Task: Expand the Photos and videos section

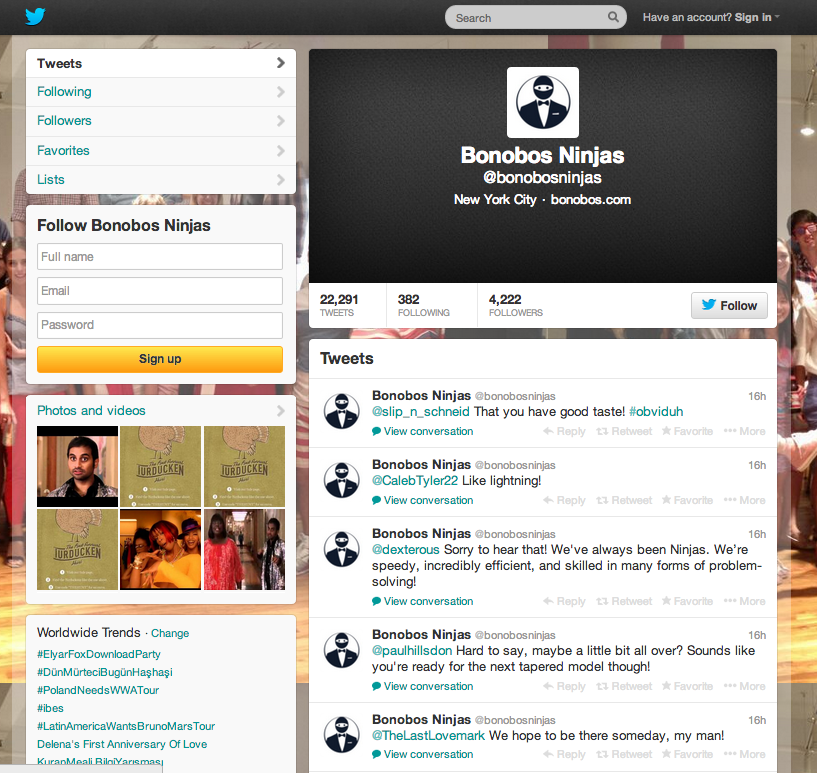Action: point(160,410)
